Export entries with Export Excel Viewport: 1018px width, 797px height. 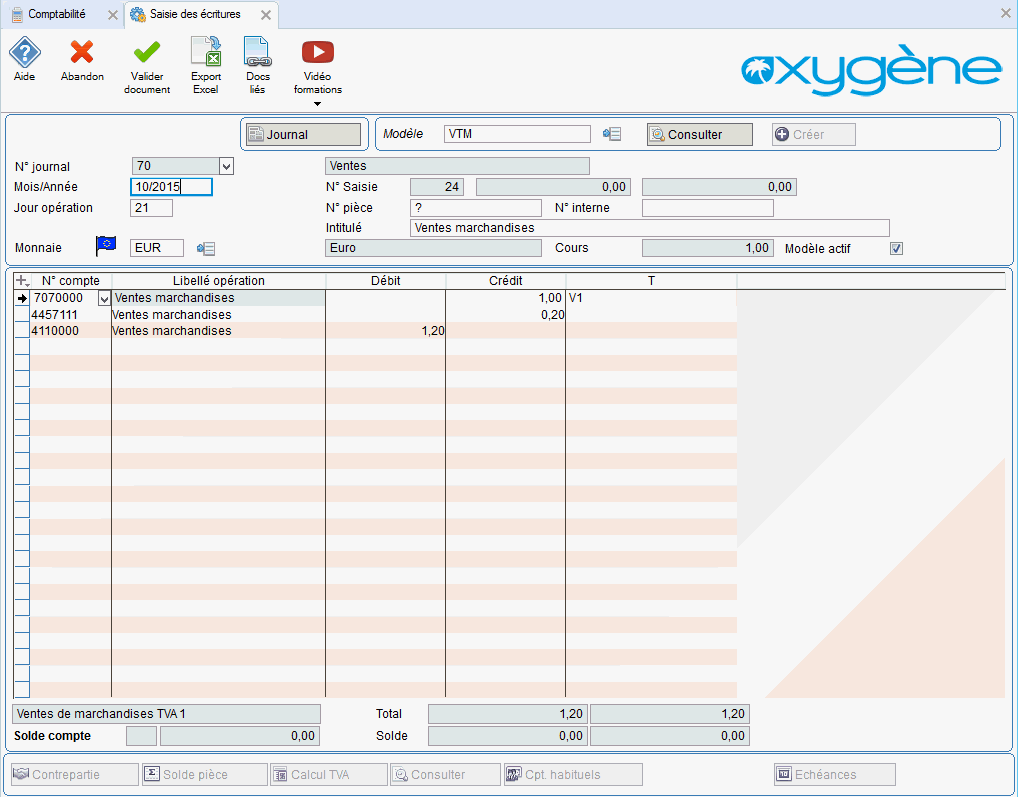click(206, 53)
